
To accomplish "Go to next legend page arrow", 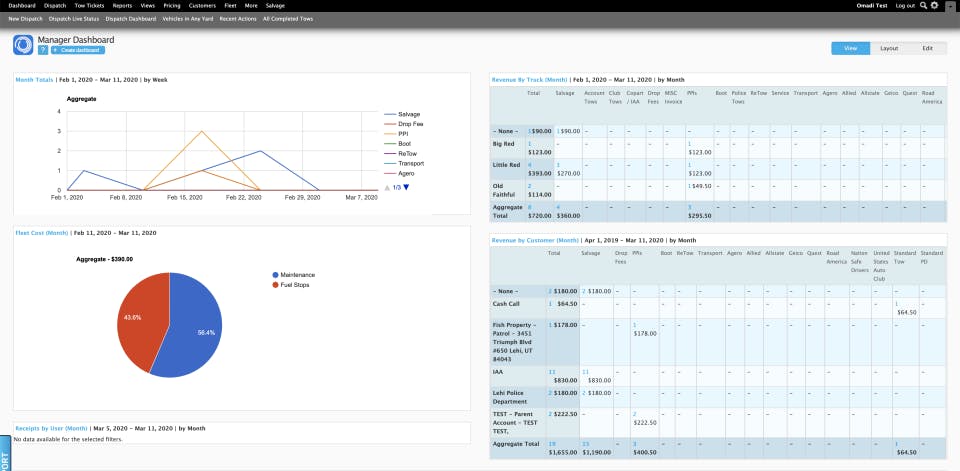I will [x=406, y=187].
